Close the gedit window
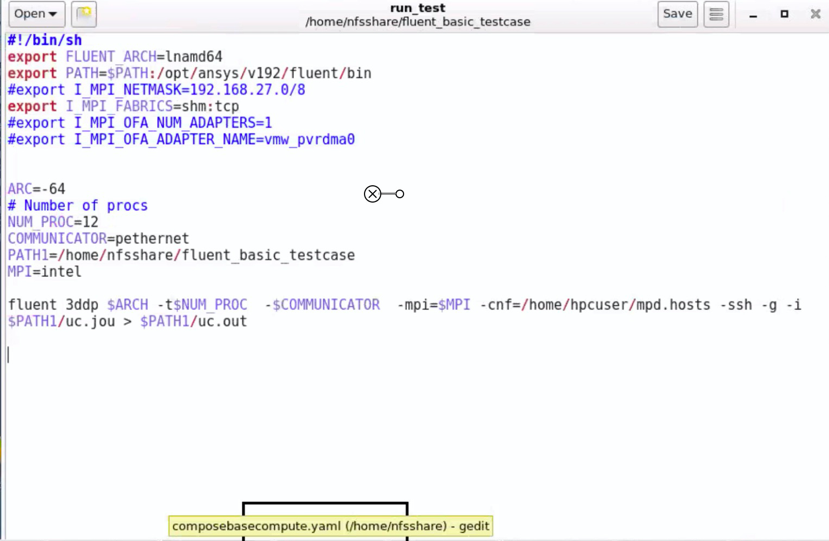Image resolution: width=829 pixels, height=541 pixels. coord(816,14)
